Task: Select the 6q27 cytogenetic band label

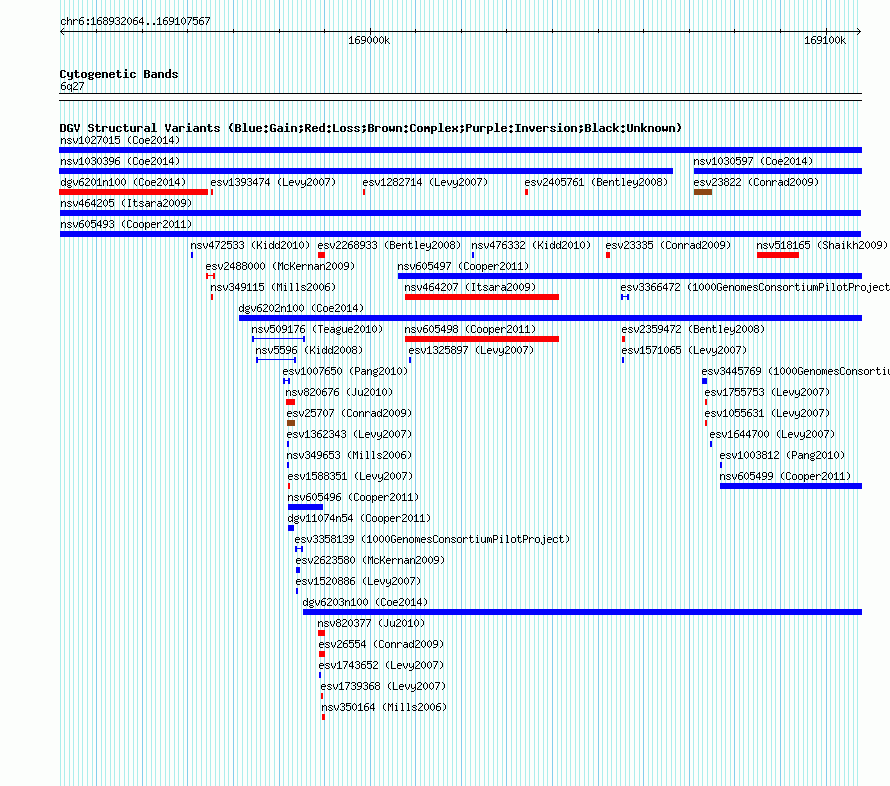Action: [x=72, y=86]
